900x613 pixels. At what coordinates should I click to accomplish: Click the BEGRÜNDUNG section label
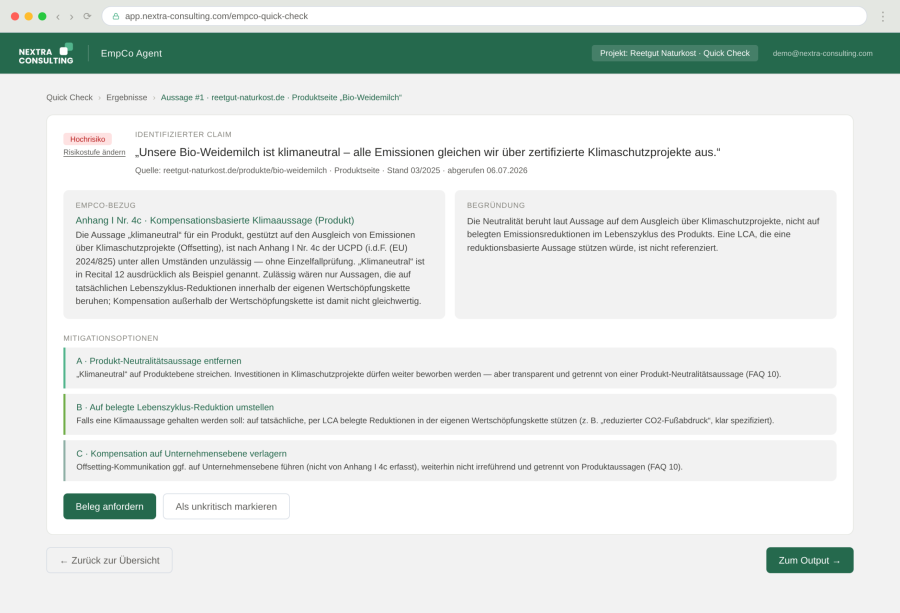(496, 205)
